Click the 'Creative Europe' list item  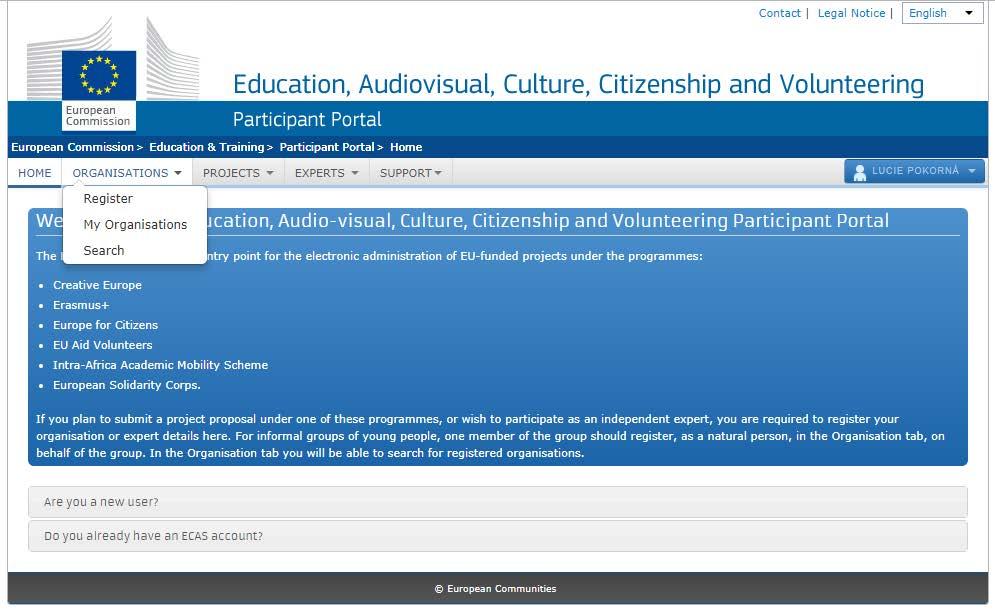[97, 285]
